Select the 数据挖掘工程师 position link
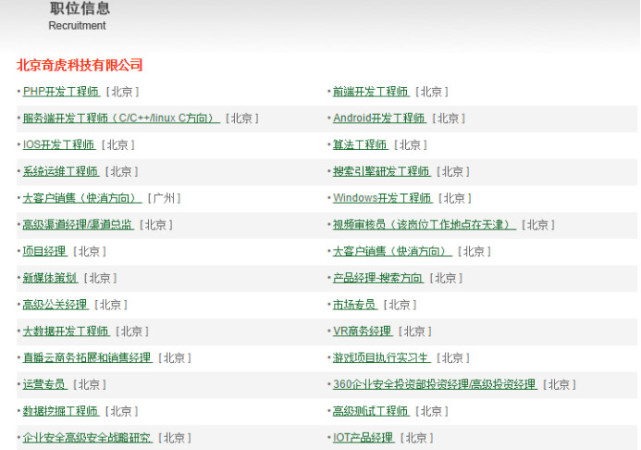This screenshot has width=641, height=450. tap(61, 411)
